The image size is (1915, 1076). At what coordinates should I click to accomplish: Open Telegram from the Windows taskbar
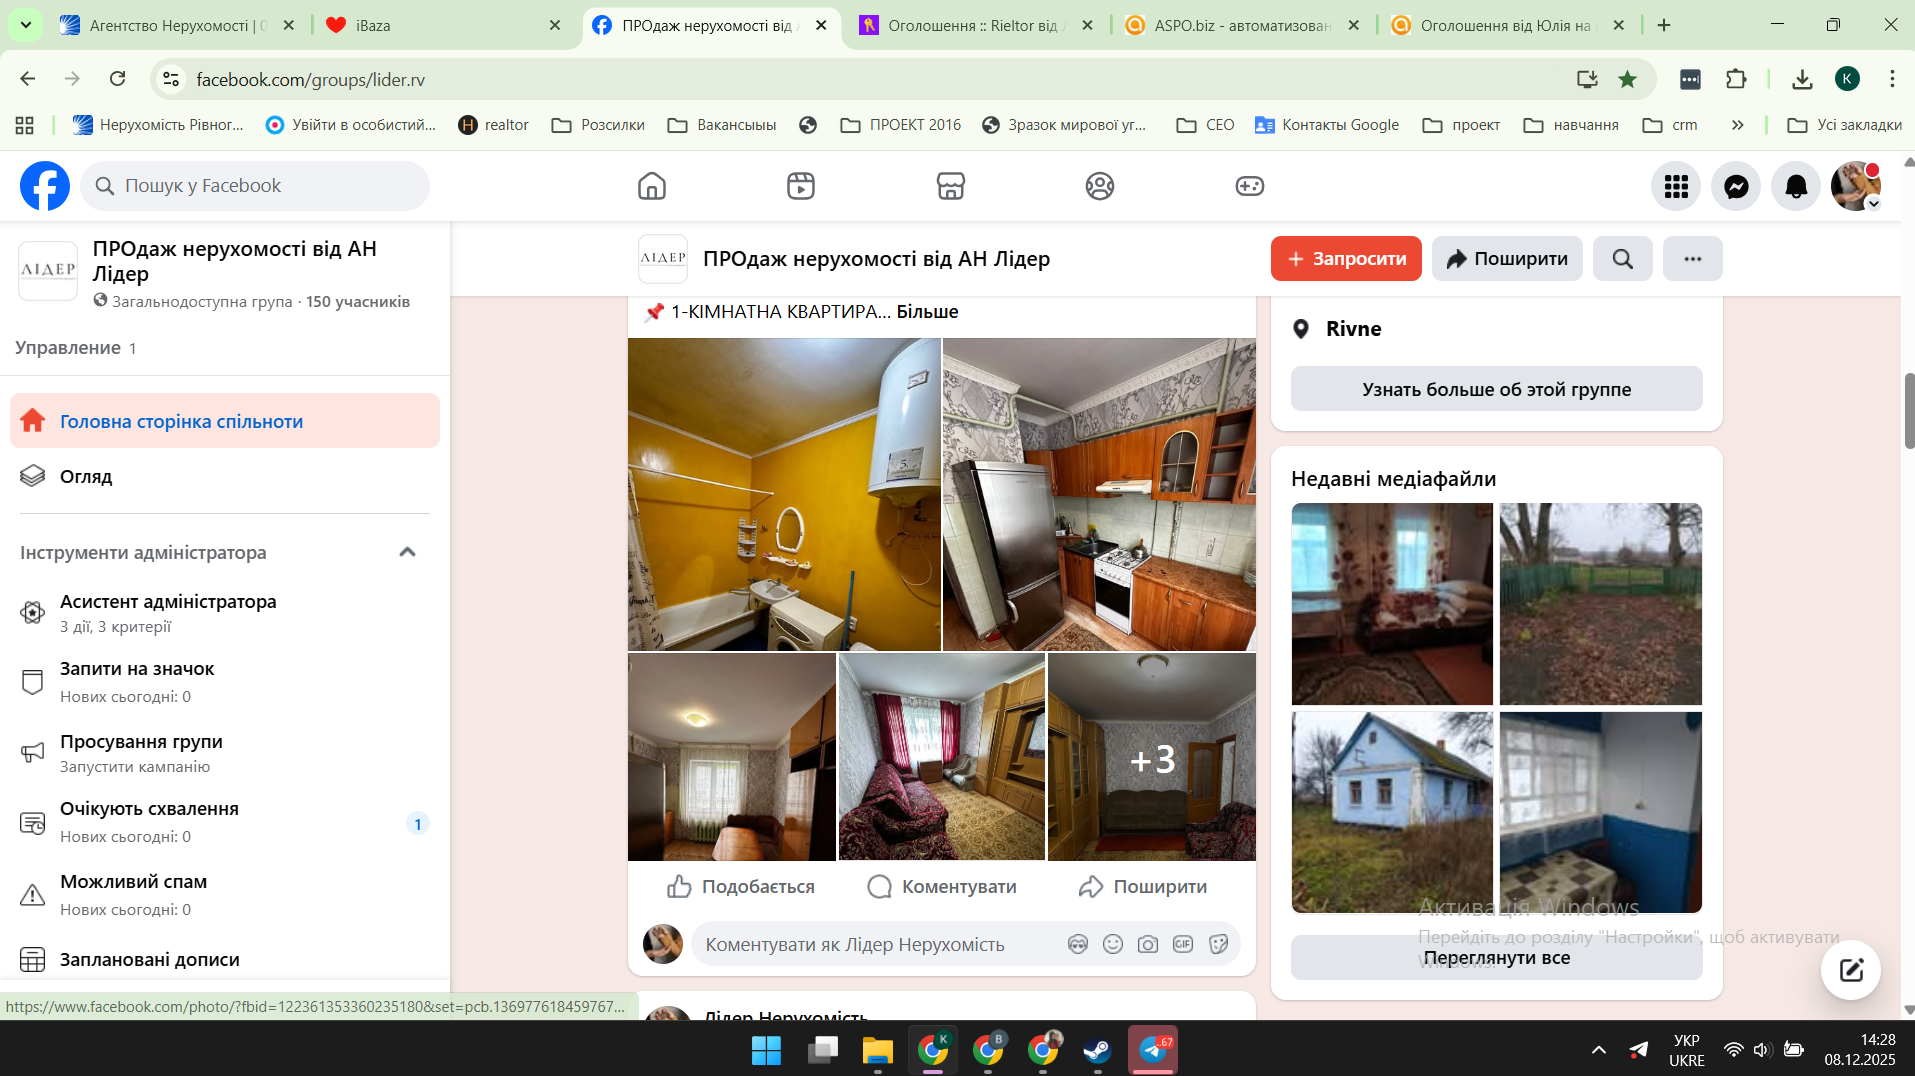[1152, 1050]
